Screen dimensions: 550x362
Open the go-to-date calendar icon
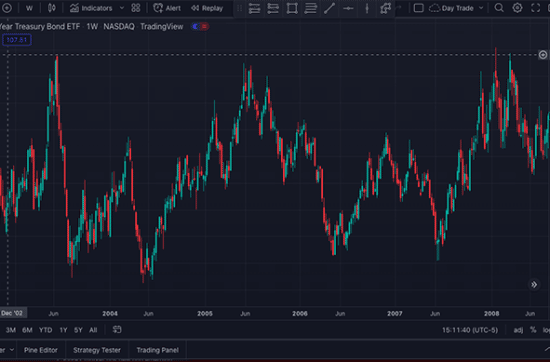point(117,330)
